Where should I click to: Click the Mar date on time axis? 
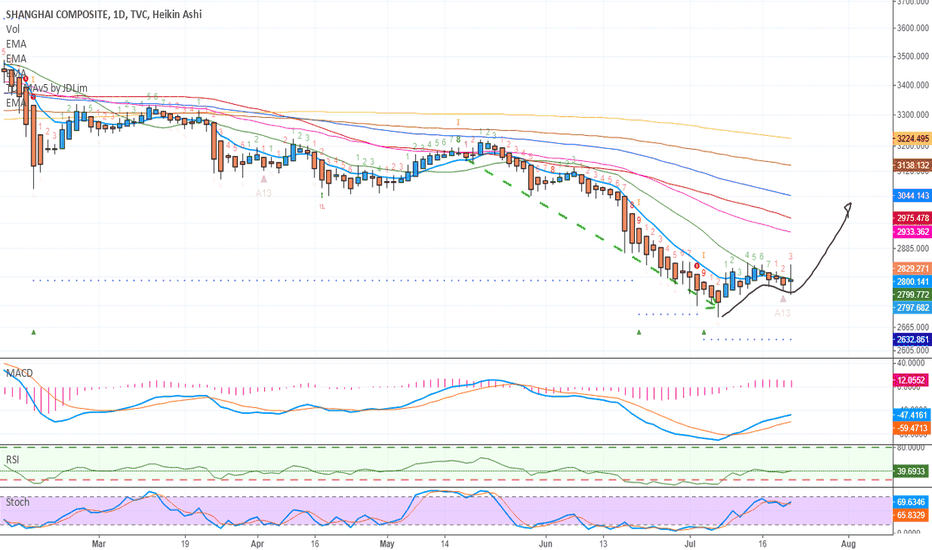pyautogui.click(x=99, y=543)
